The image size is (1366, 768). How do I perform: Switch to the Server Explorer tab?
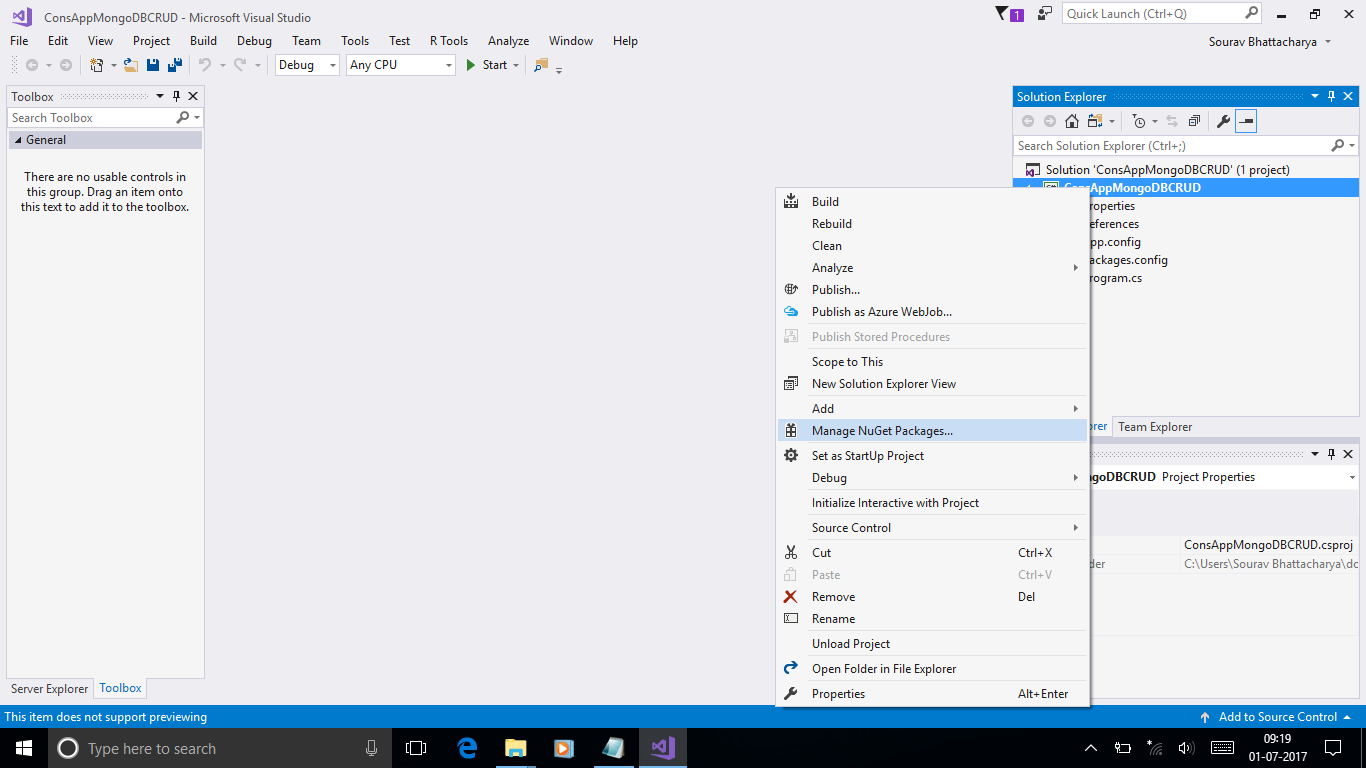(50, 688)
